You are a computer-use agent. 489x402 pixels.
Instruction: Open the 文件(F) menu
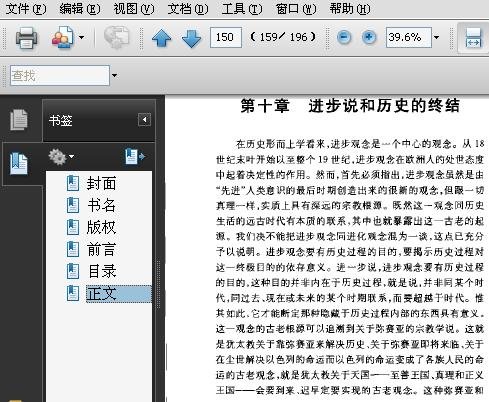[26, 8]
